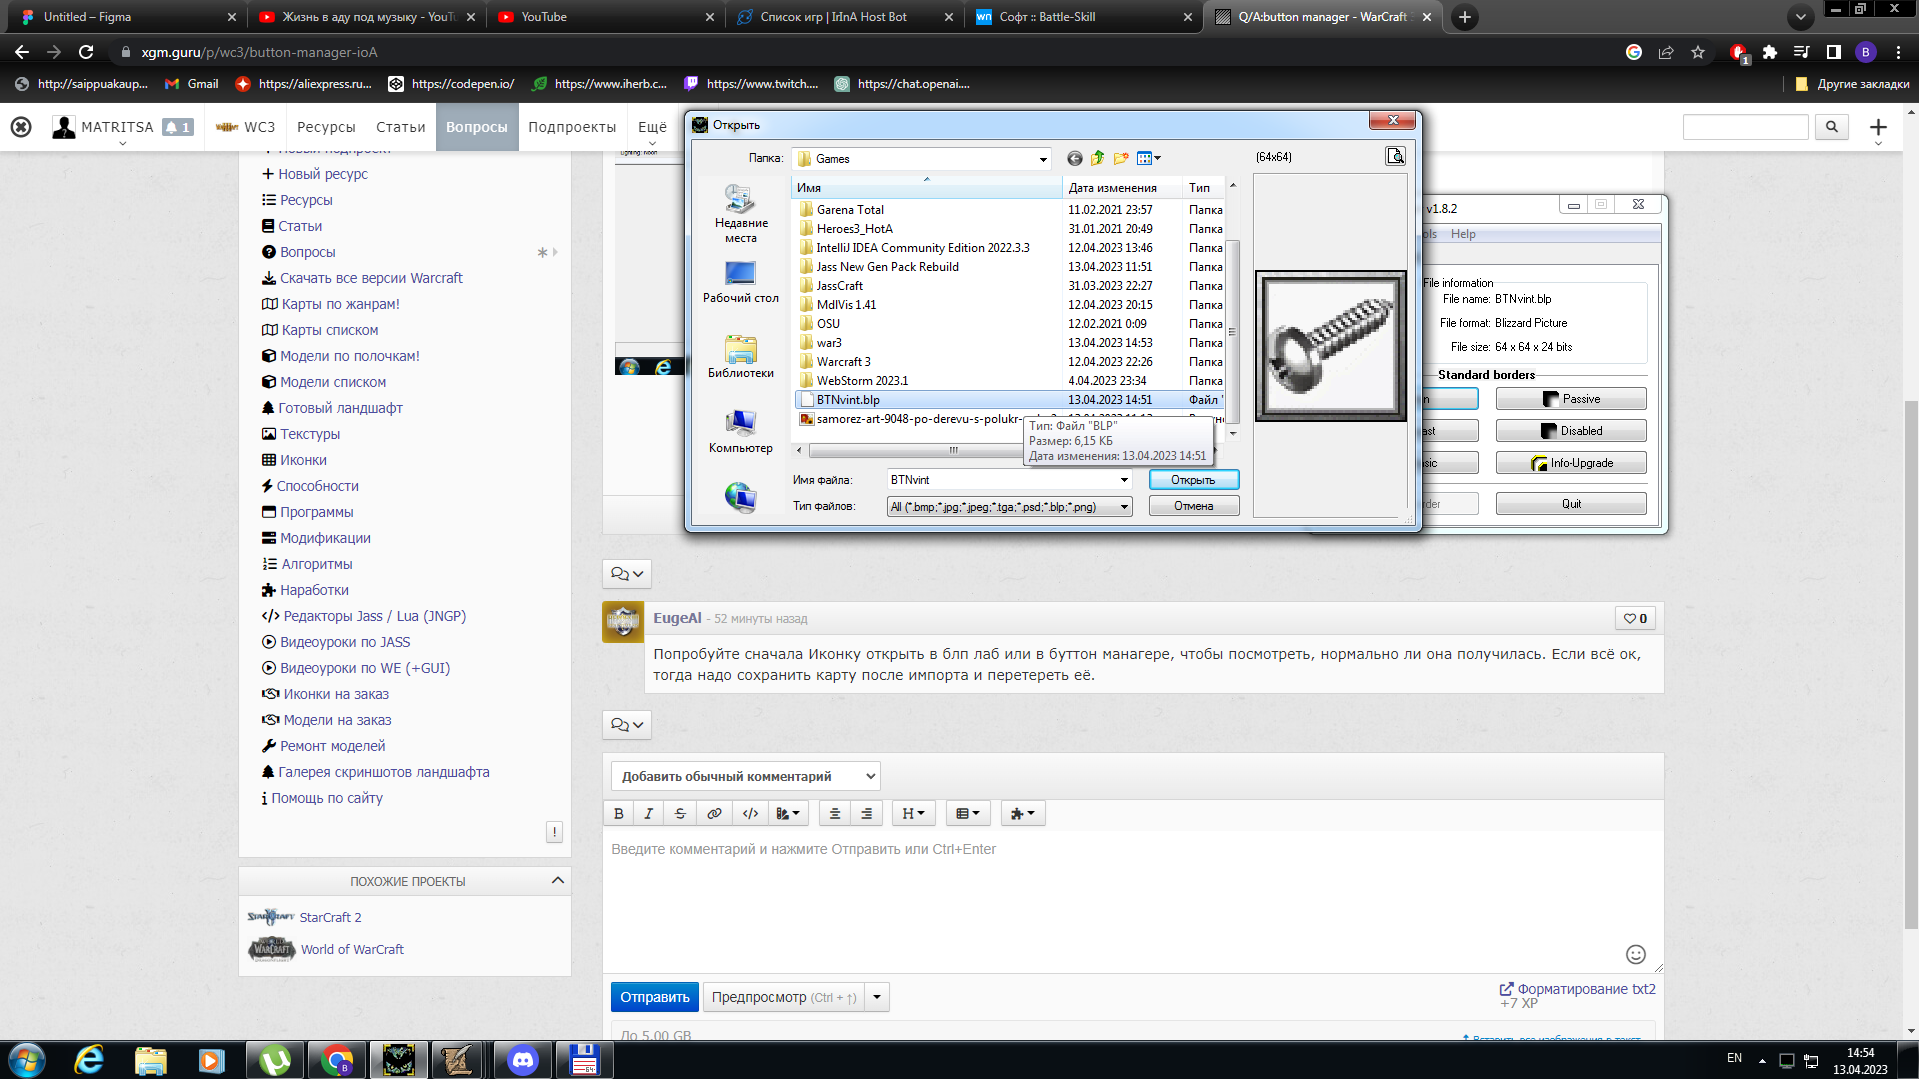The image size is (1919, 1079).
Task: Open the view menu icon in Open dialog
Action: [x=1148, y=158]
